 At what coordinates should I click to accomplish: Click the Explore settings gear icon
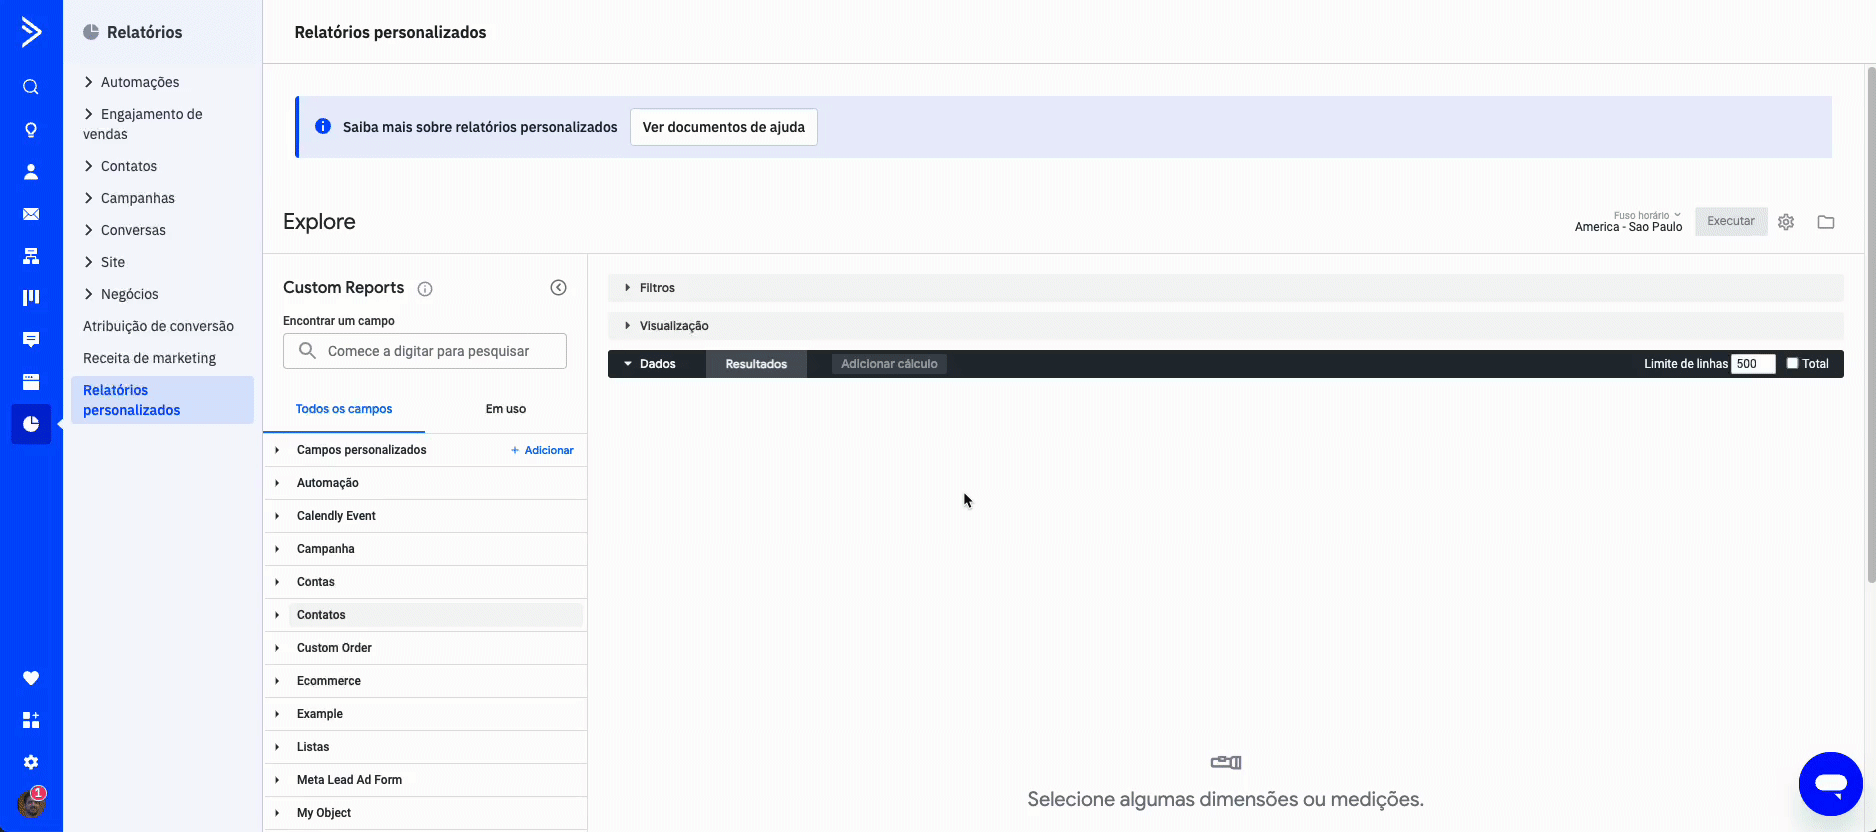point(1786,222)
